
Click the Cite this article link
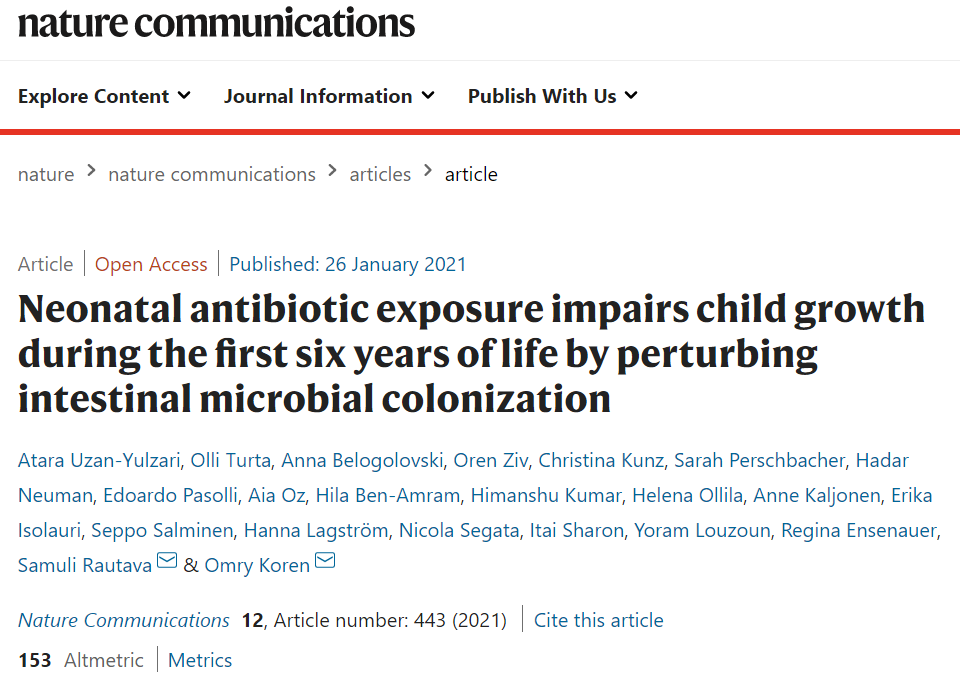(599, 620)
